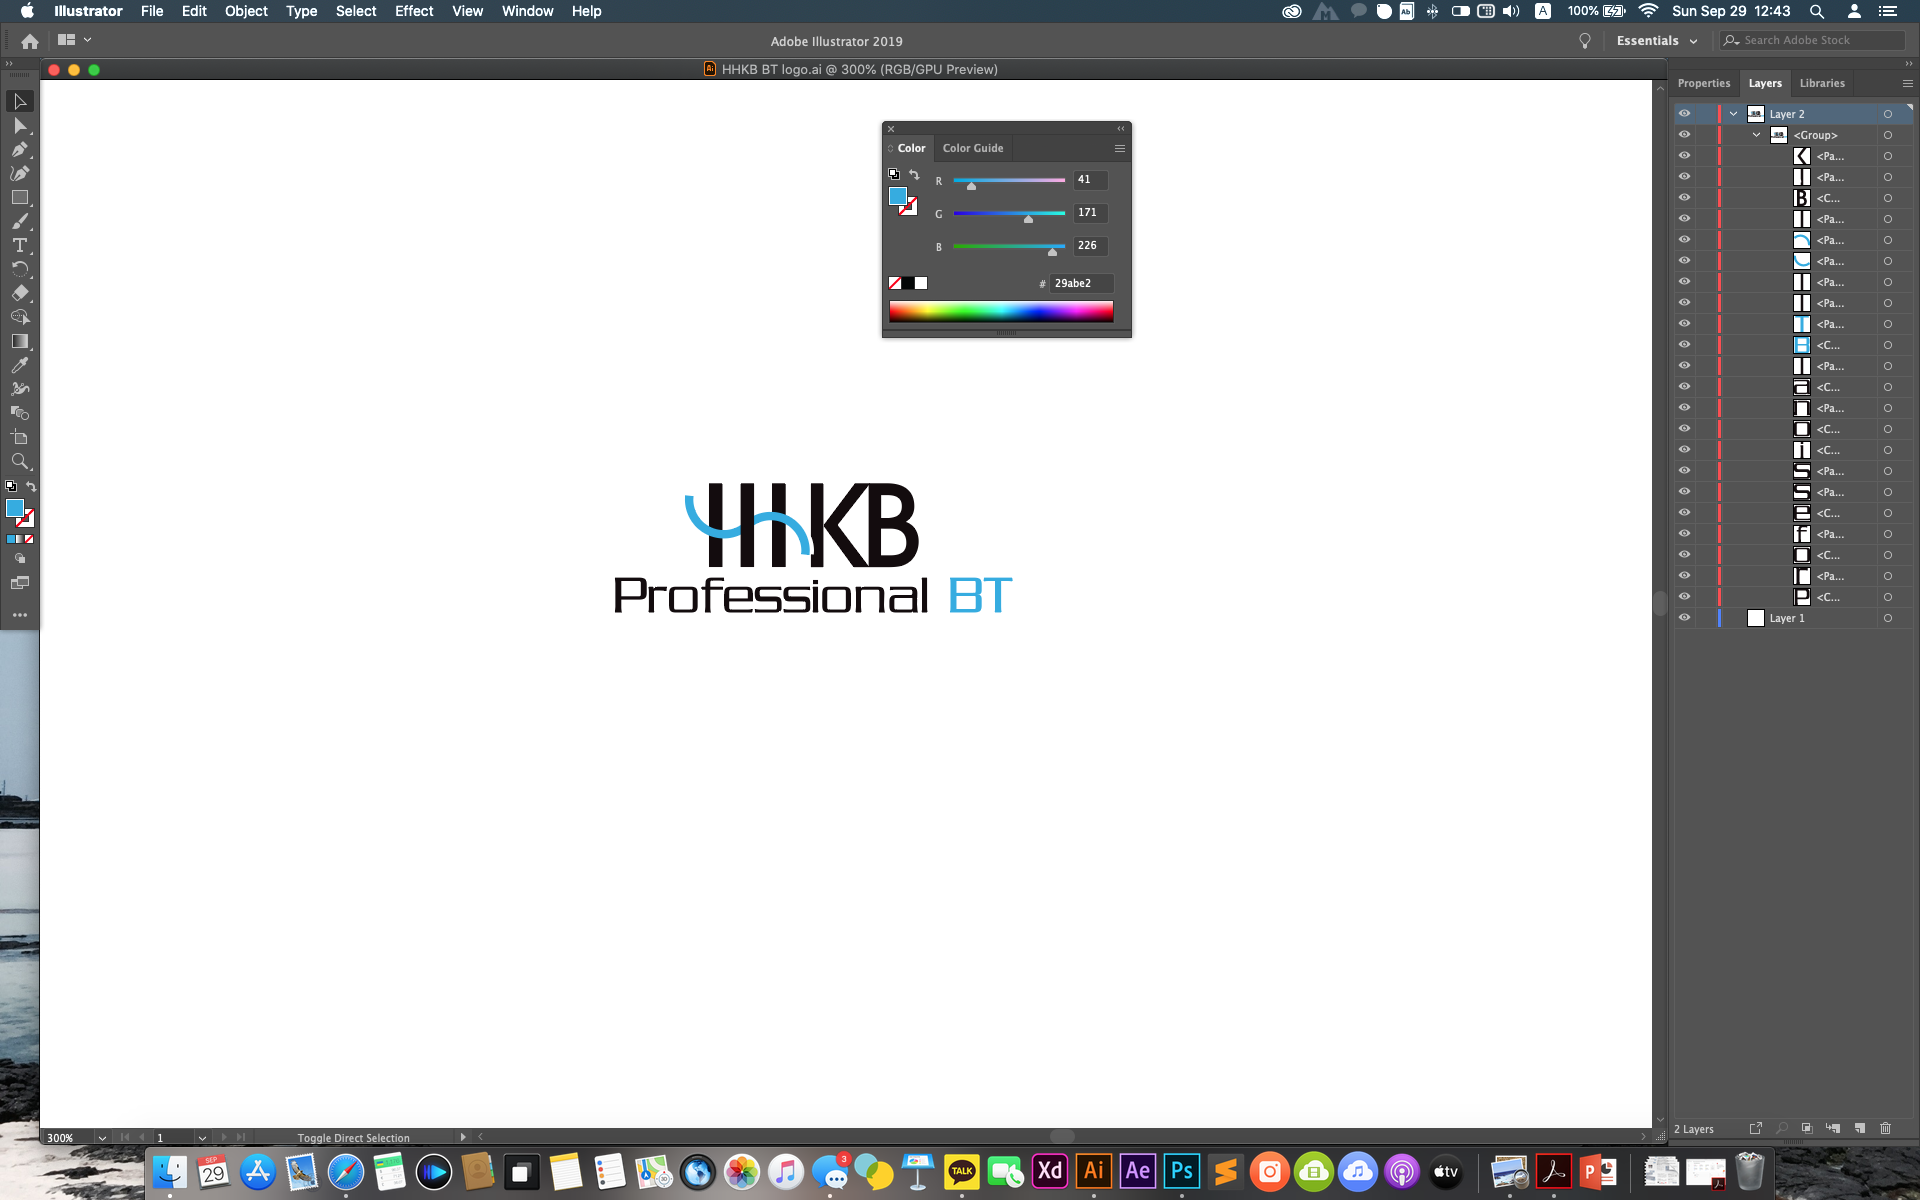Click Make/Release Clipping Mask icon

click(x=1807, y=1128)
